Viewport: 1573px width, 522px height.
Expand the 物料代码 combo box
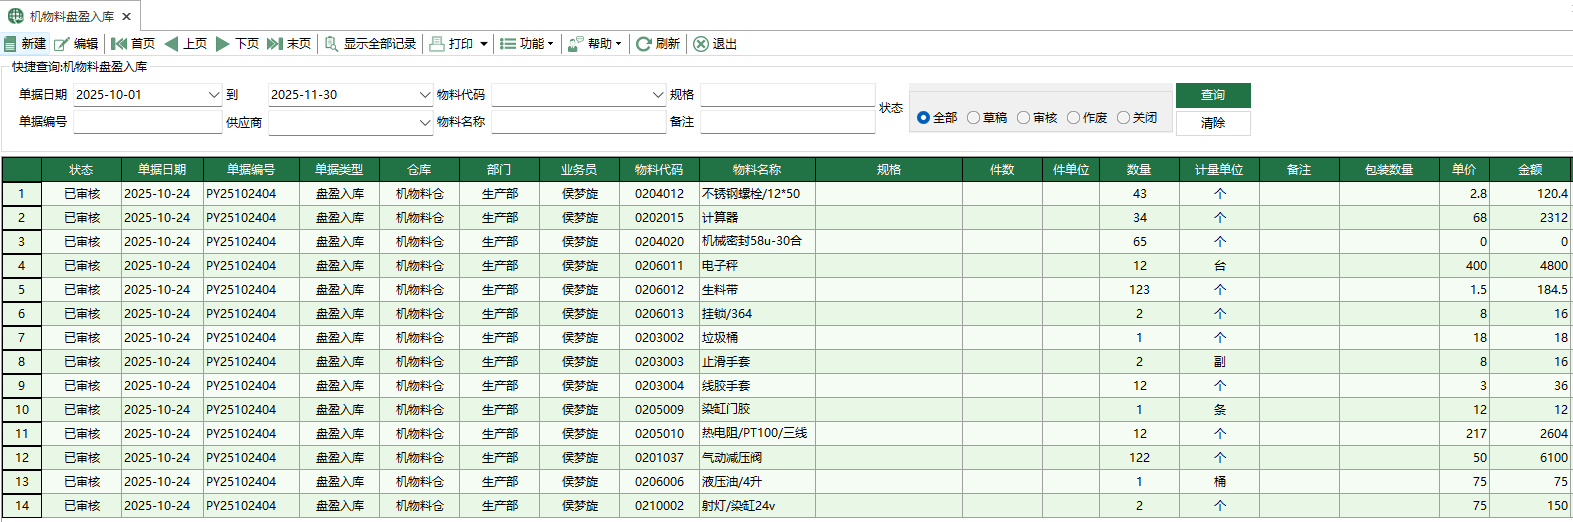click(658, 95)
